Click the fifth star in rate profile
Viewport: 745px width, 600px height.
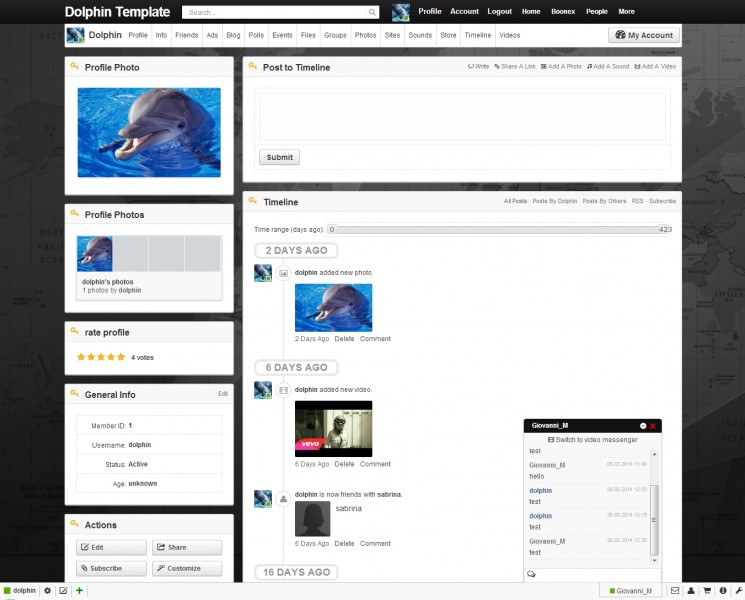coord(121,357)
